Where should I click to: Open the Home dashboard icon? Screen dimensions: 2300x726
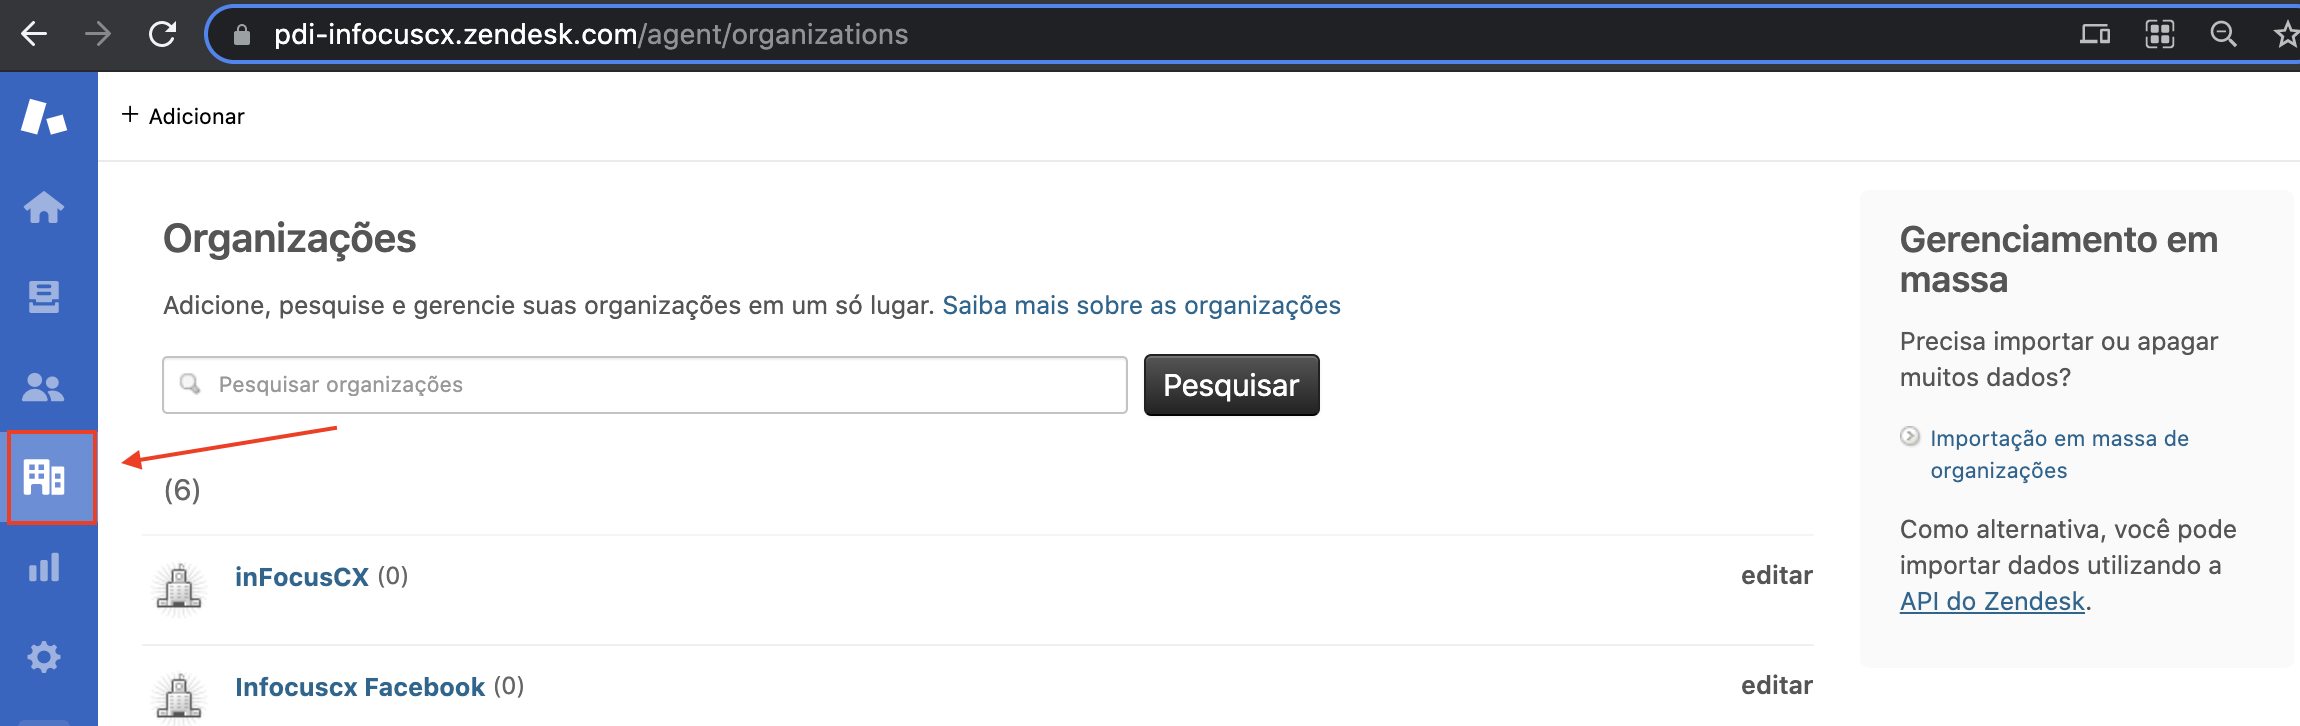tap(44, 207)
